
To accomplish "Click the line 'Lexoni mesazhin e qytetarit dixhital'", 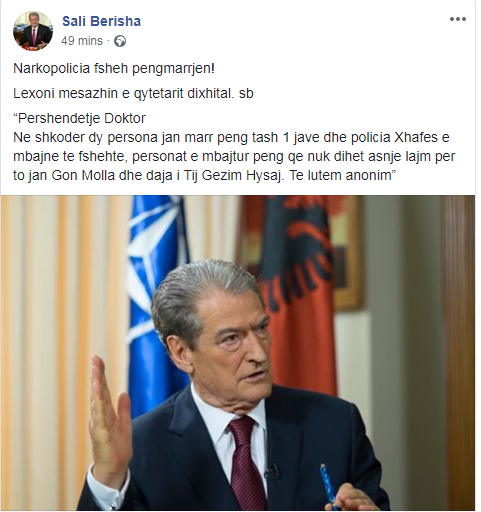I will click(122, 94).
